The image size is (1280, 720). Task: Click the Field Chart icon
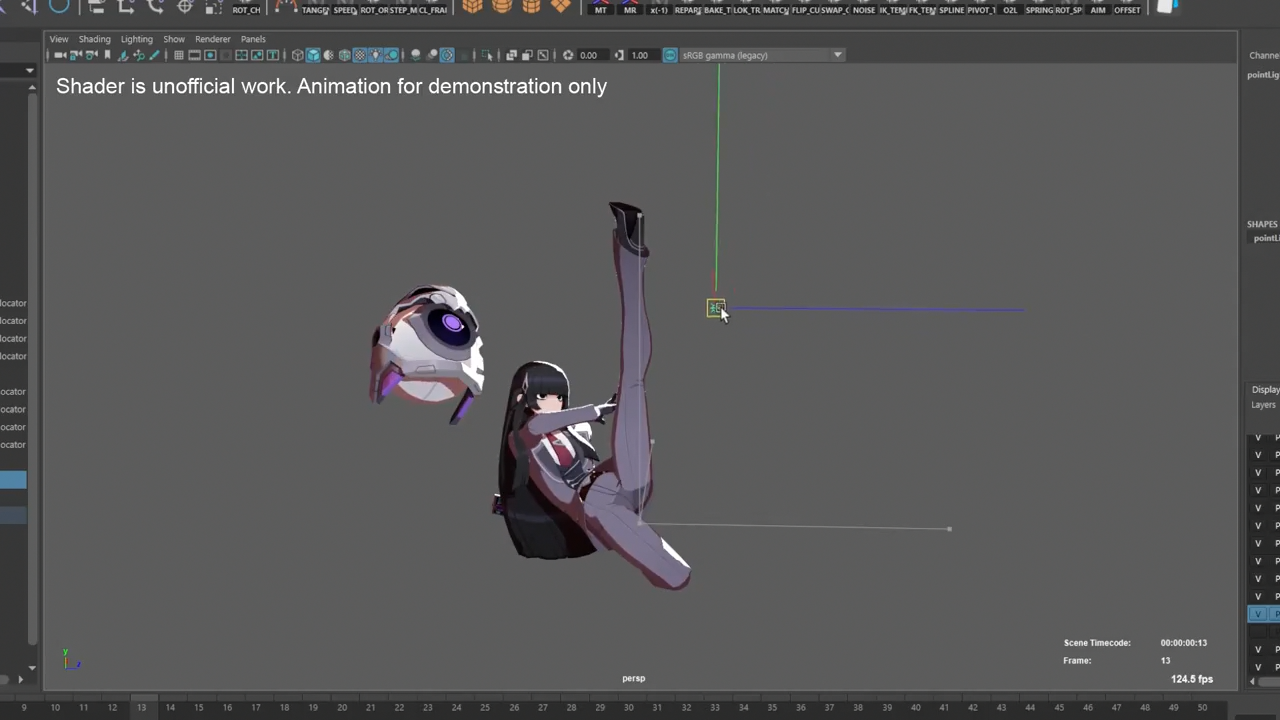pos(241,55)
